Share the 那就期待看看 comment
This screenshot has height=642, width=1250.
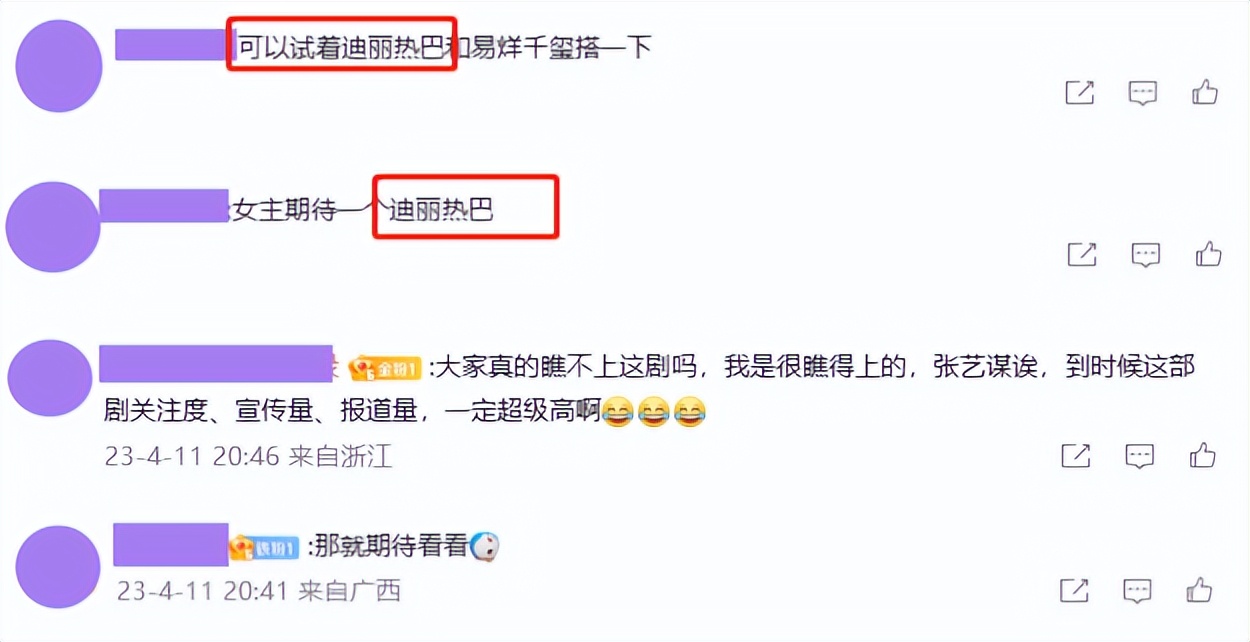(1074, 590)
